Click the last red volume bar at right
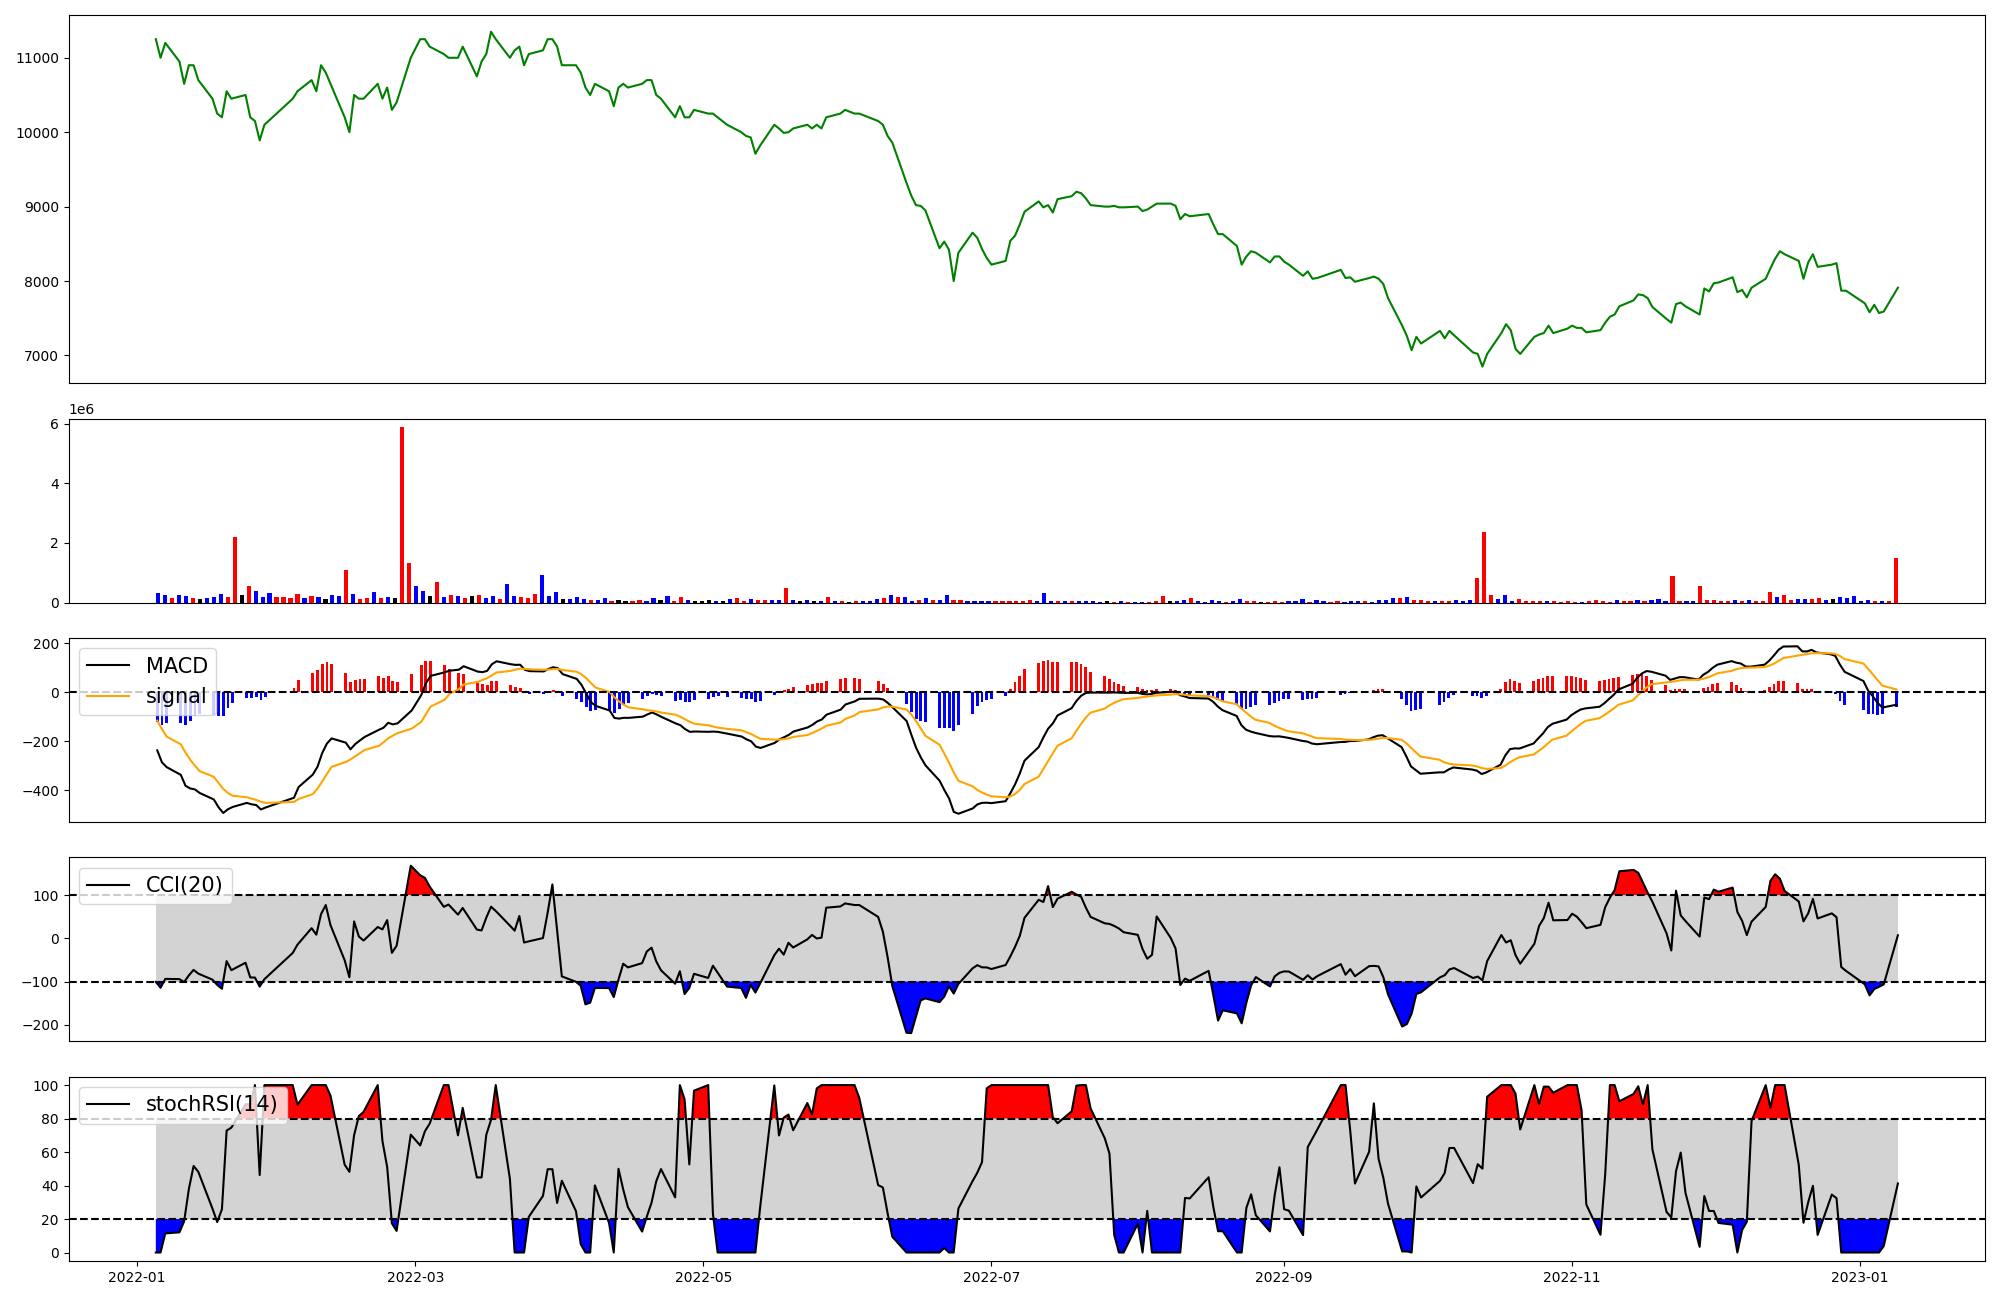Screen dimensions: 2000x1300 click(1895, 581)
